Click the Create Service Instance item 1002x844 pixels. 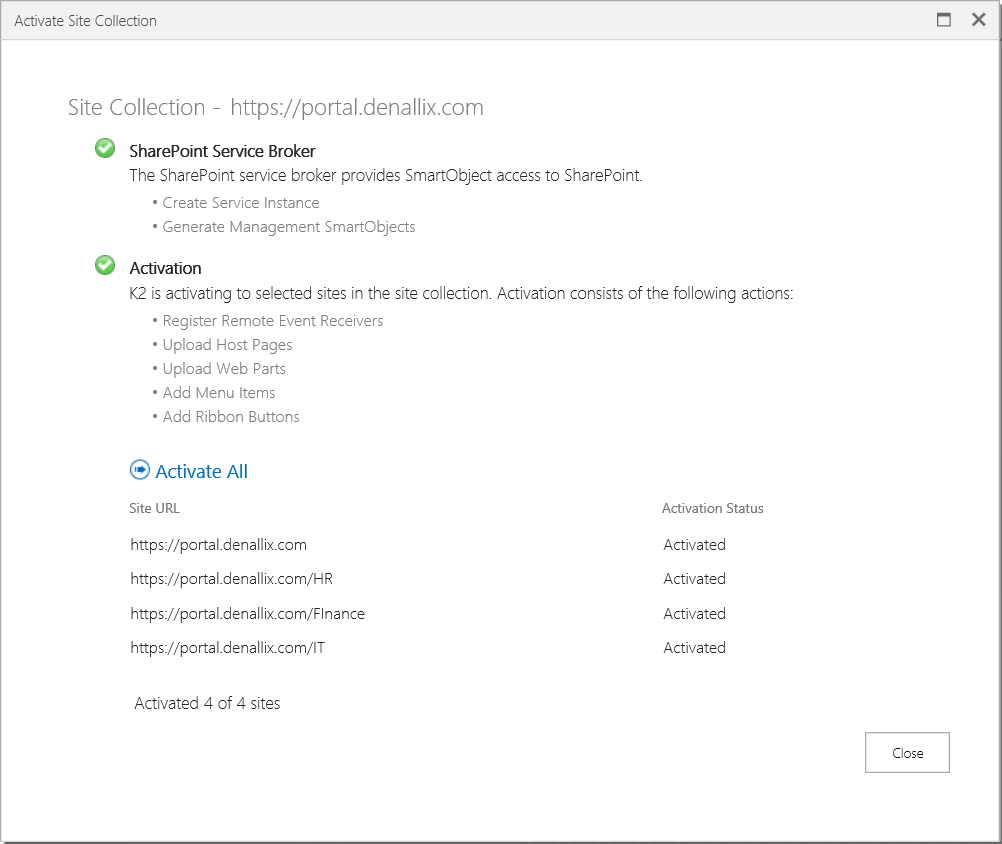click(241, 203)
